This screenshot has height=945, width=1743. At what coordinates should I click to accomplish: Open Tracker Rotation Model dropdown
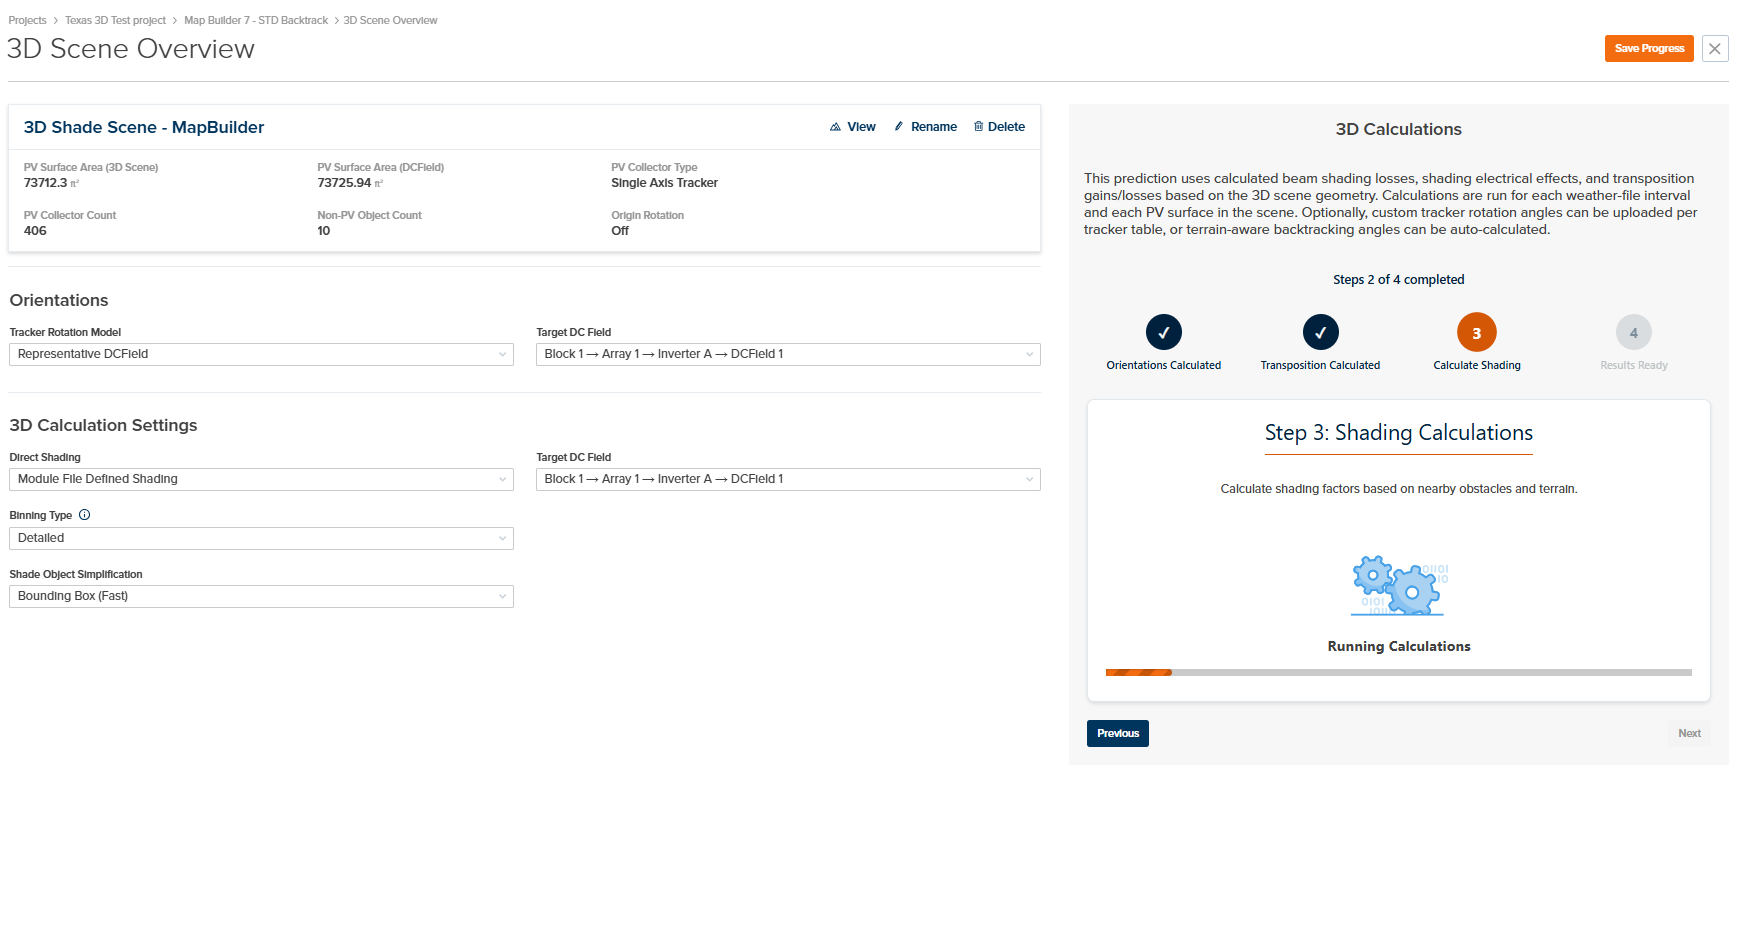[x=261, y=354]
